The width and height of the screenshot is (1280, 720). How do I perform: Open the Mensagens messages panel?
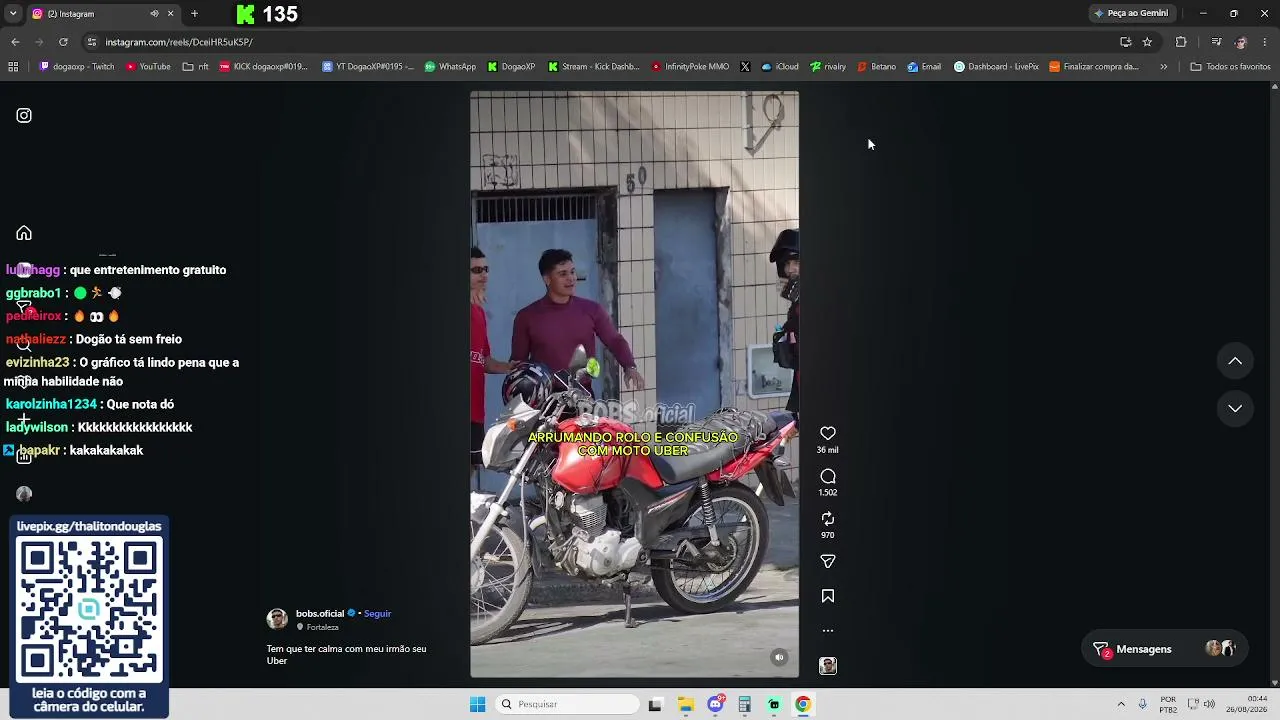[x=1164, y=649]
